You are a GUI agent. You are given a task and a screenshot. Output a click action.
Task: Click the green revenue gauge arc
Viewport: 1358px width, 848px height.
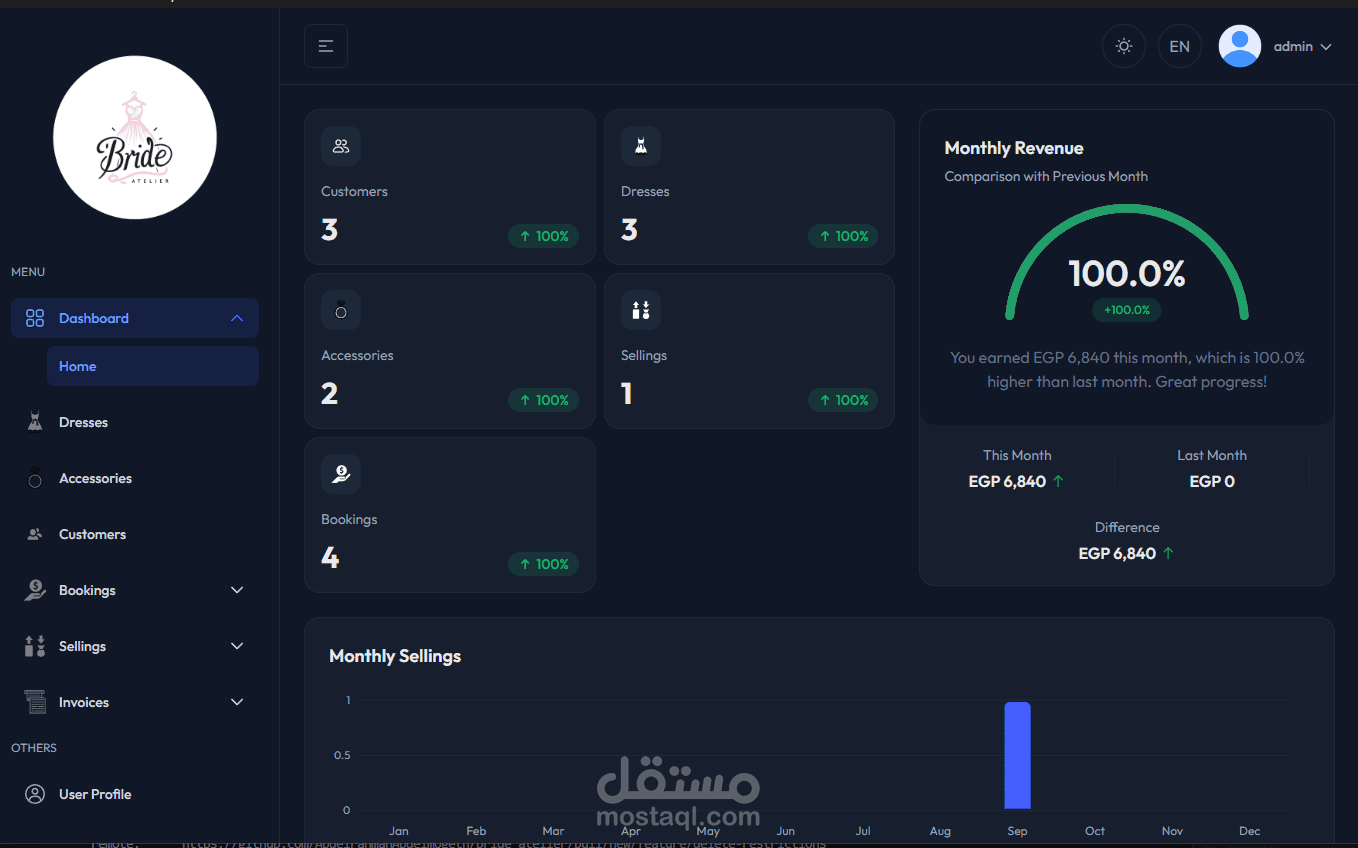[1127, 209]
